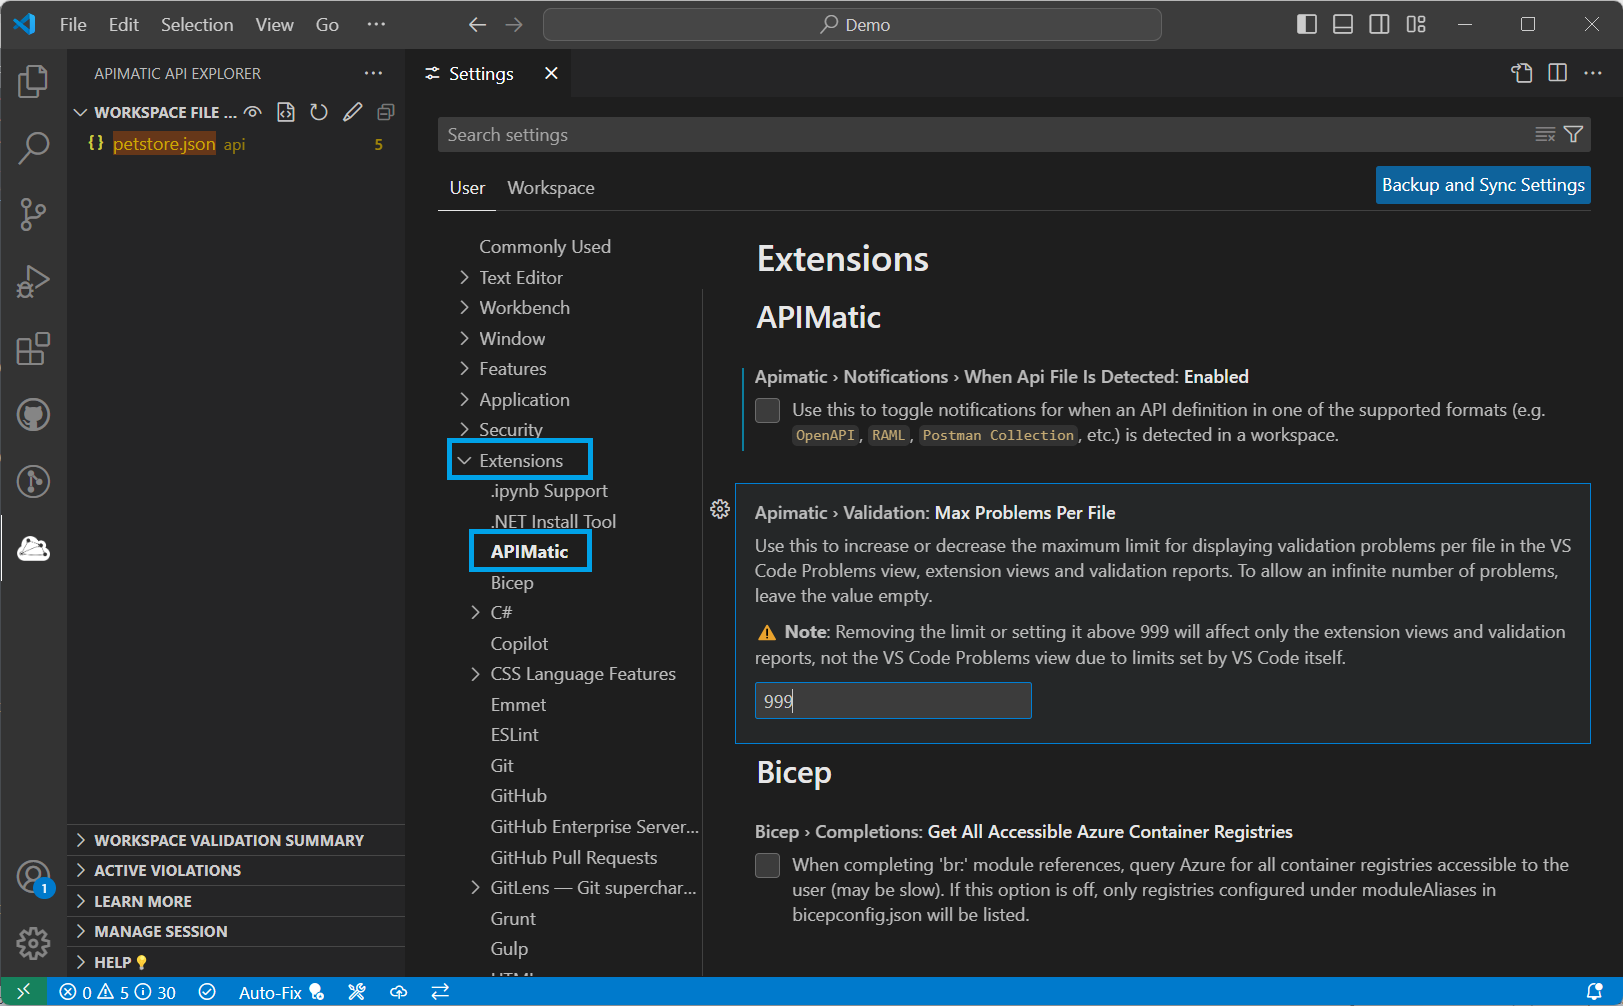Collapse the Extensions settings category
This screenshot has height=1006, width=1623.
pos(464,460)
